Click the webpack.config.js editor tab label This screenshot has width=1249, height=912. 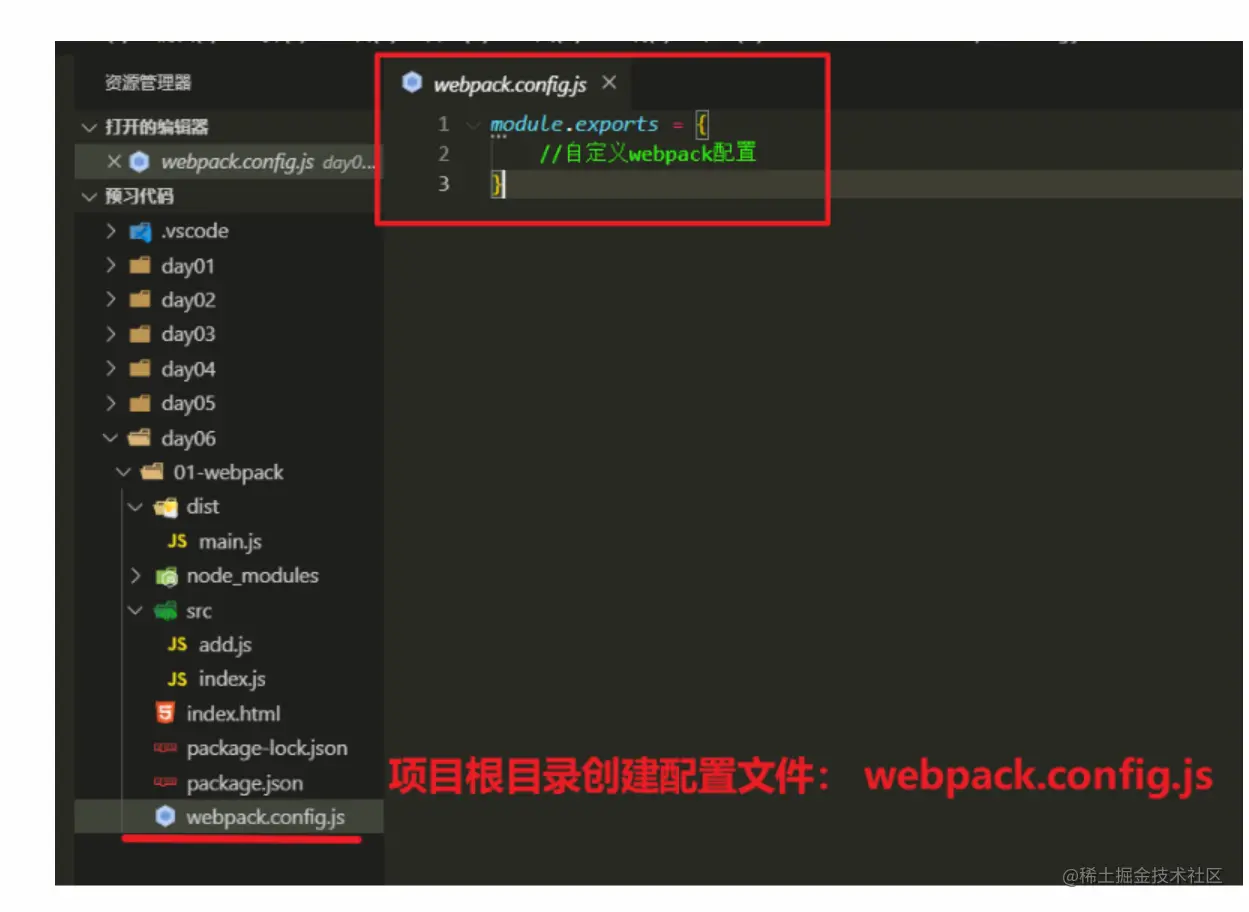click(510, 85)
